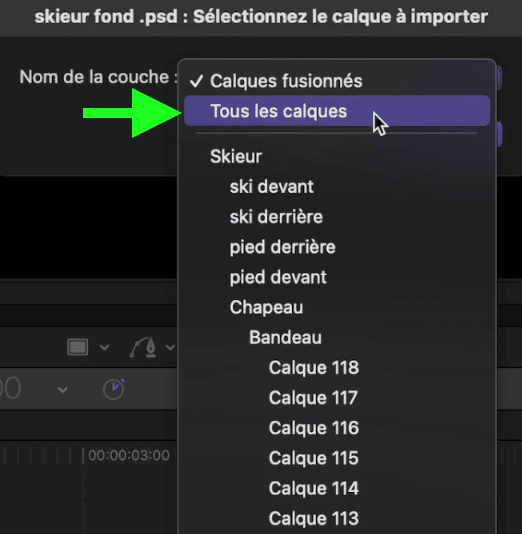Select the Bezier pen tool icon
Image resolution: width=522 pixels, height=534 pixels.
(x=143, y=347)
